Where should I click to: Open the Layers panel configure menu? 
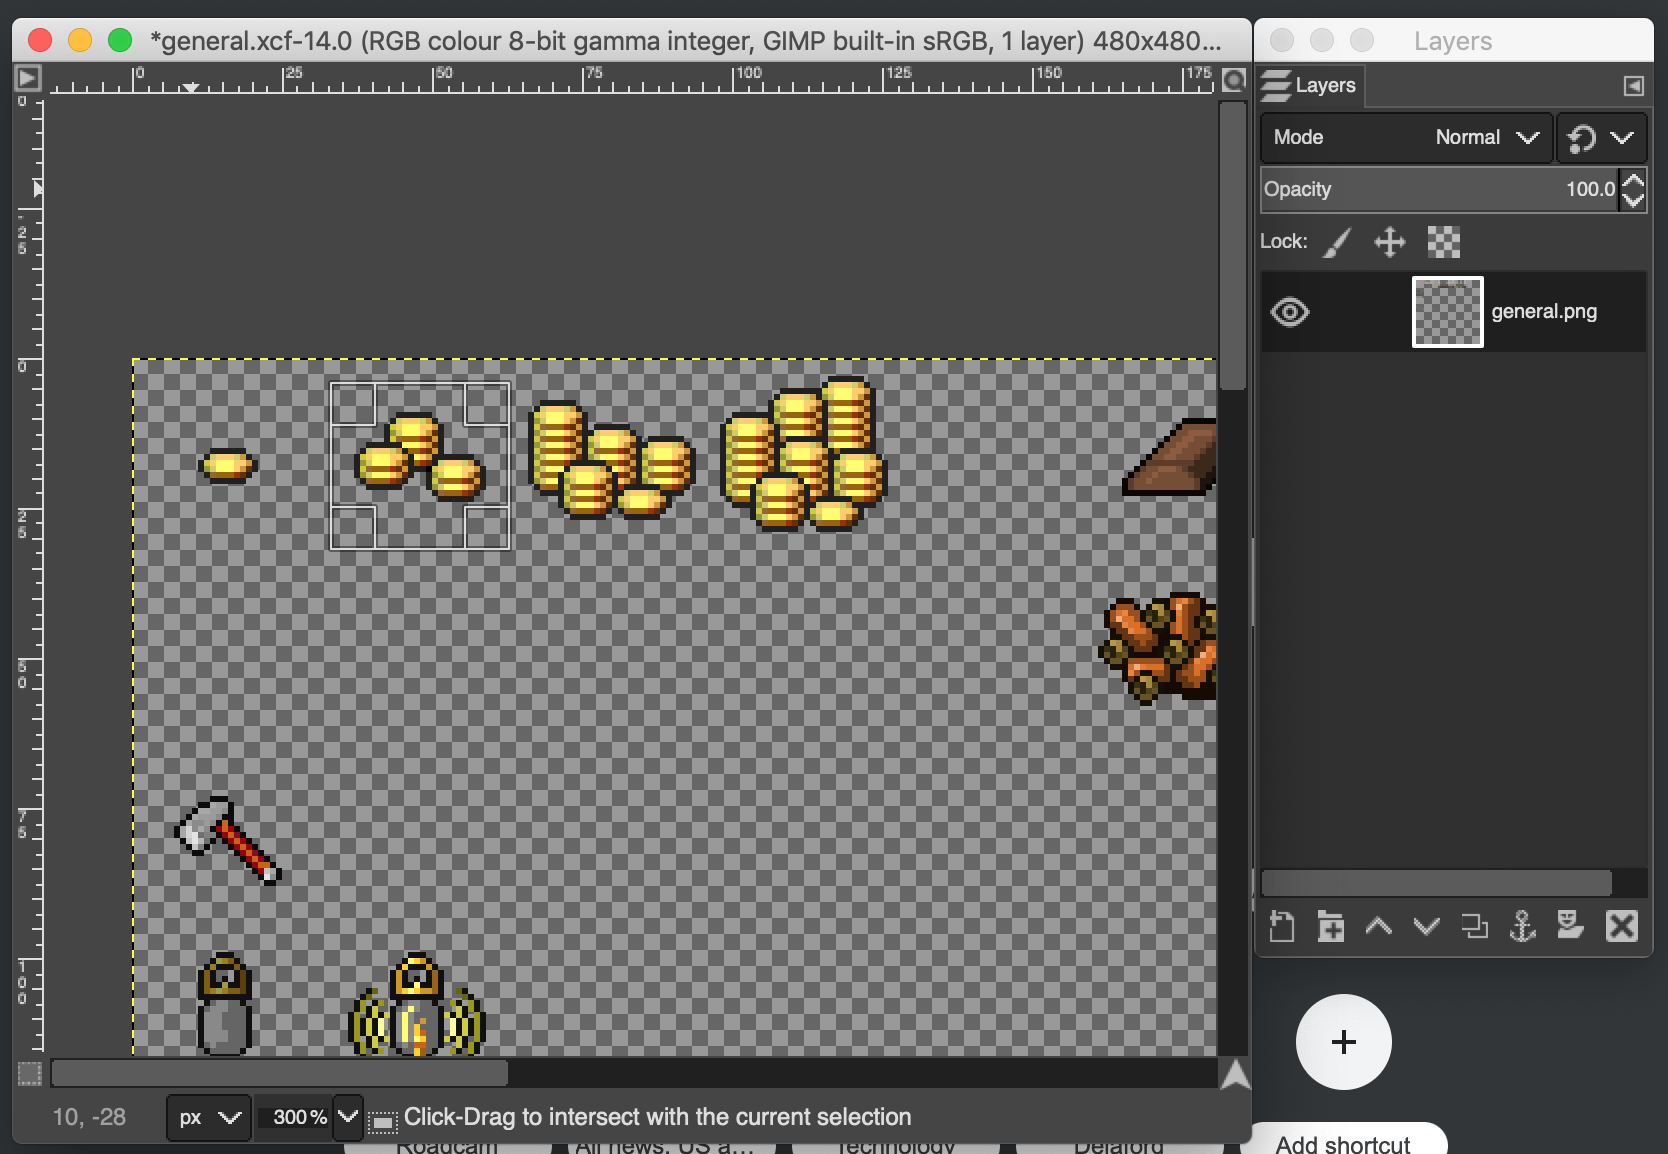click(x=1634, y=85)
